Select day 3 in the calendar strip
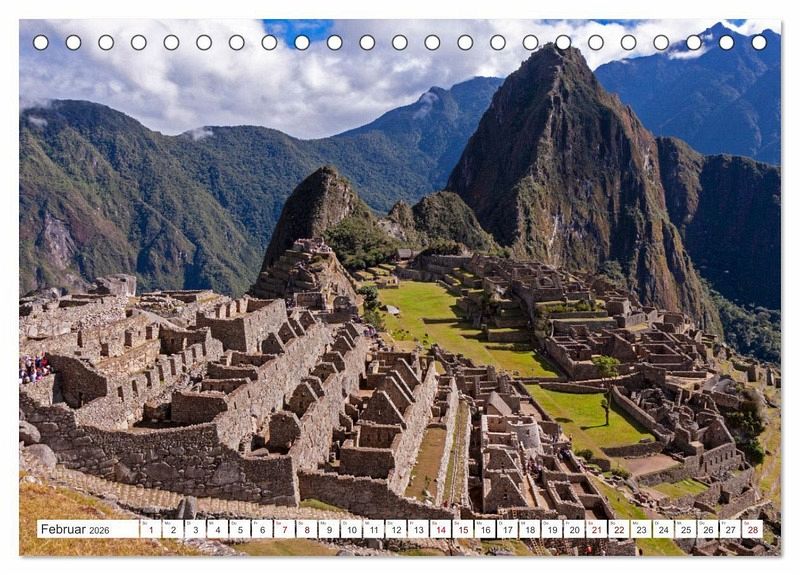Image resolution: width=800 pixels, height=575 pixels. tap(195, 529)
